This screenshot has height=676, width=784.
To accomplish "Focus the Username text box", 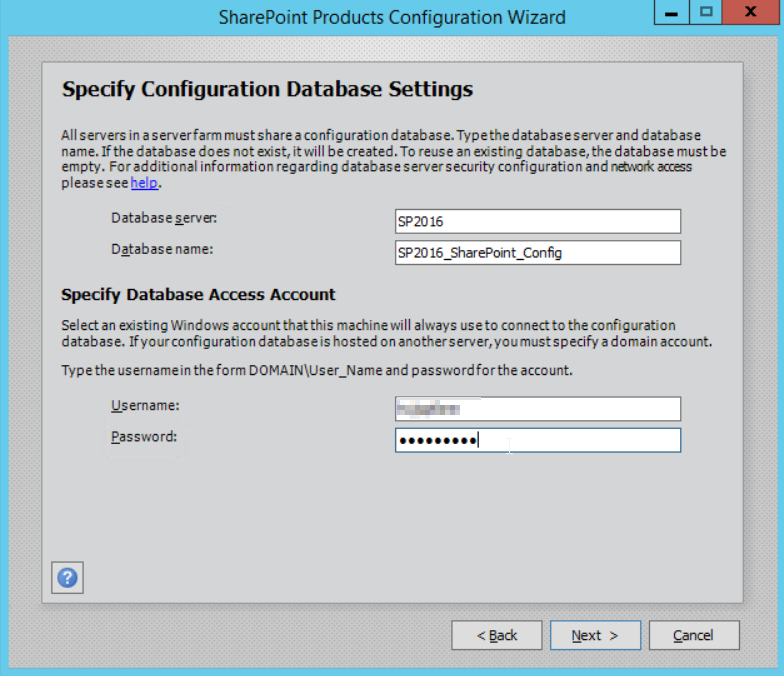I will pos(538,409).
